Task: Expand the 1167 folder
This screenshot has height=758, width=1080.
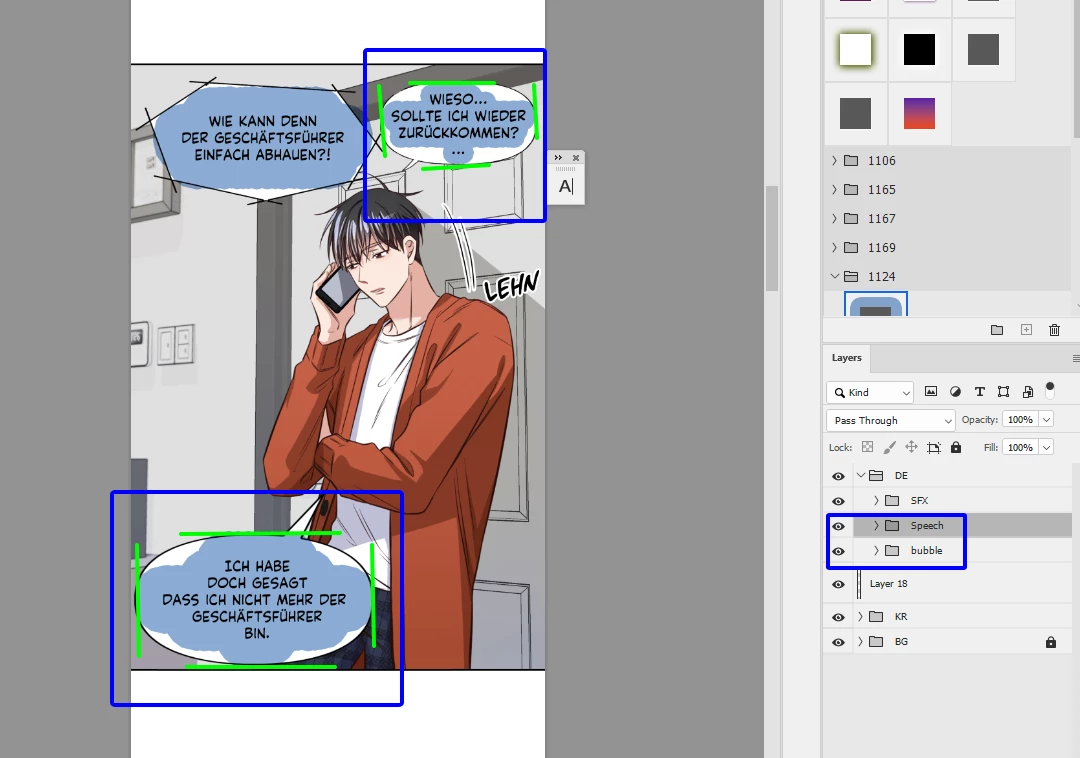Action: (834, 218)
